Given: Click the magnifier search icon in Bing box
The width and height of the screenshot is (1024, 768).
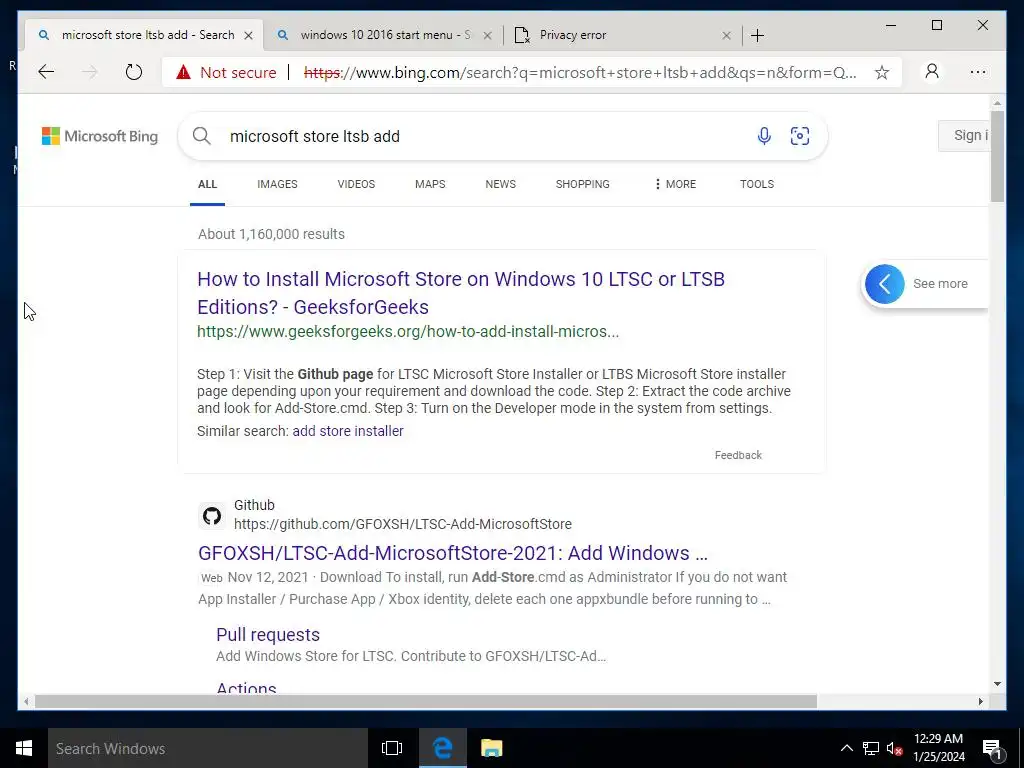Looking at the screenshot, I should (202, 136).
